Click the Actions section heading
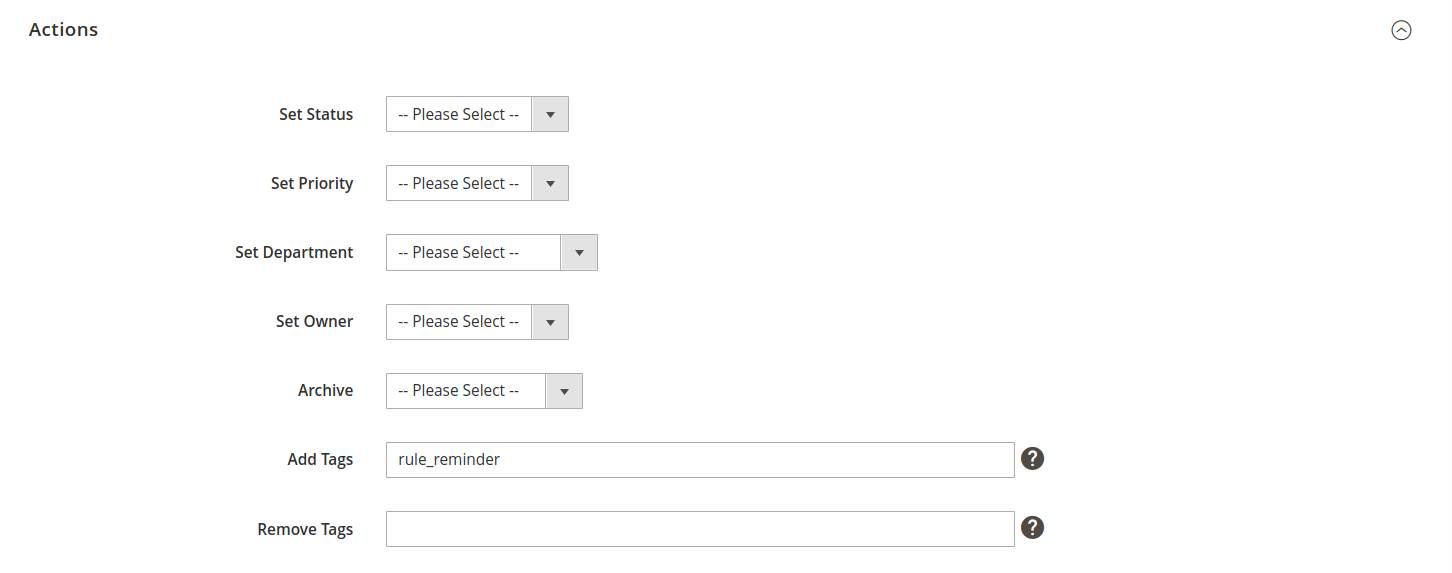This screenshot has width=1452, height=573. coord(64,30)
